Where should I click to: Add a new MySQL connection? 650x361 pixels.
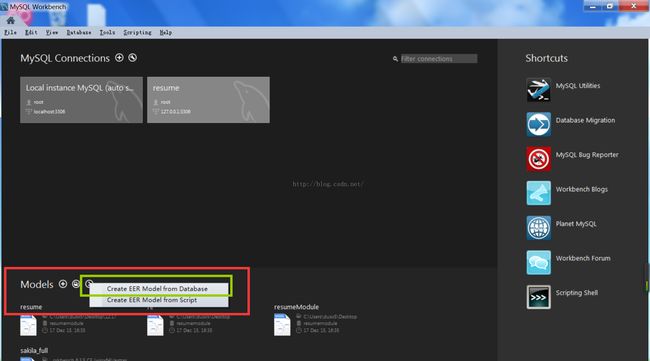(x=119, y=58)
